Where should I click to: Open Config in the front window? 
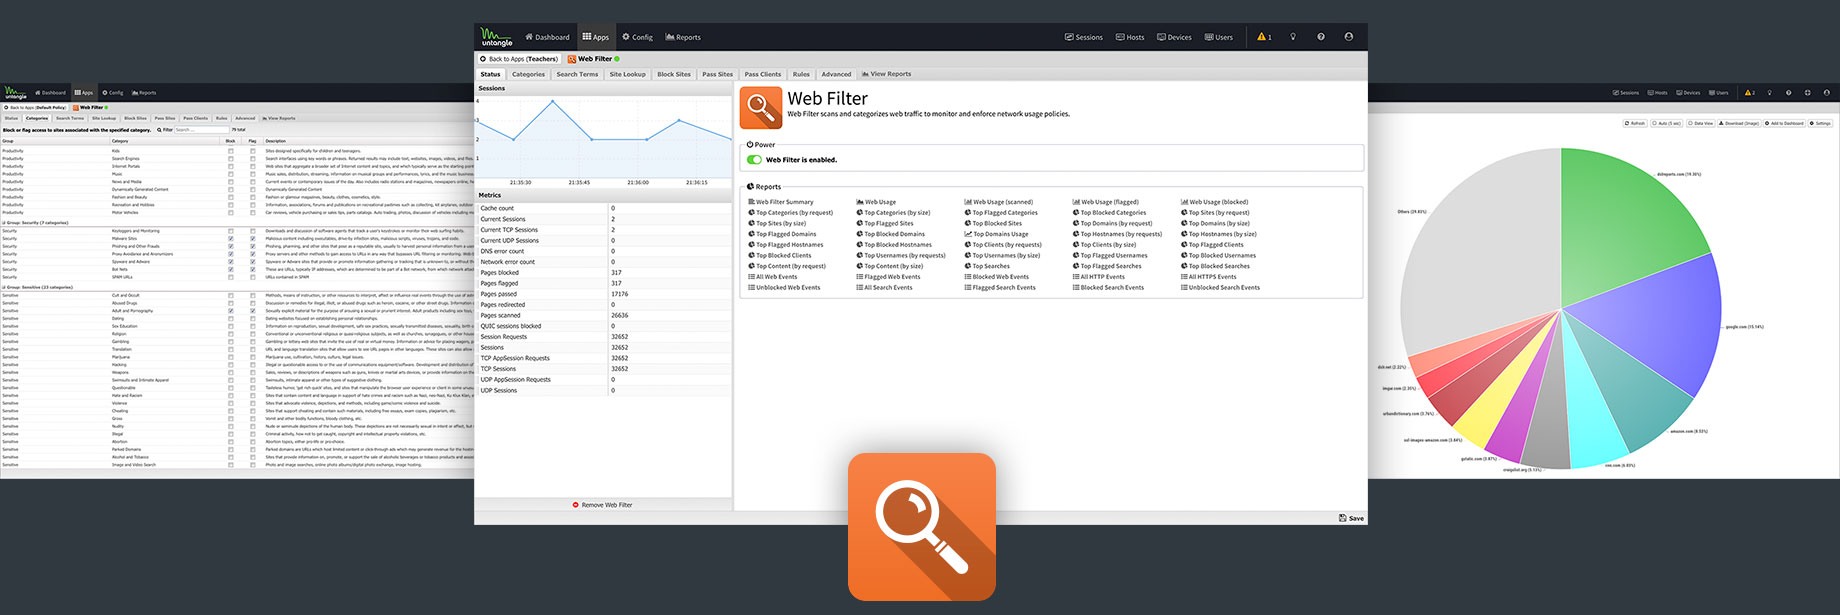click(637, 37)
